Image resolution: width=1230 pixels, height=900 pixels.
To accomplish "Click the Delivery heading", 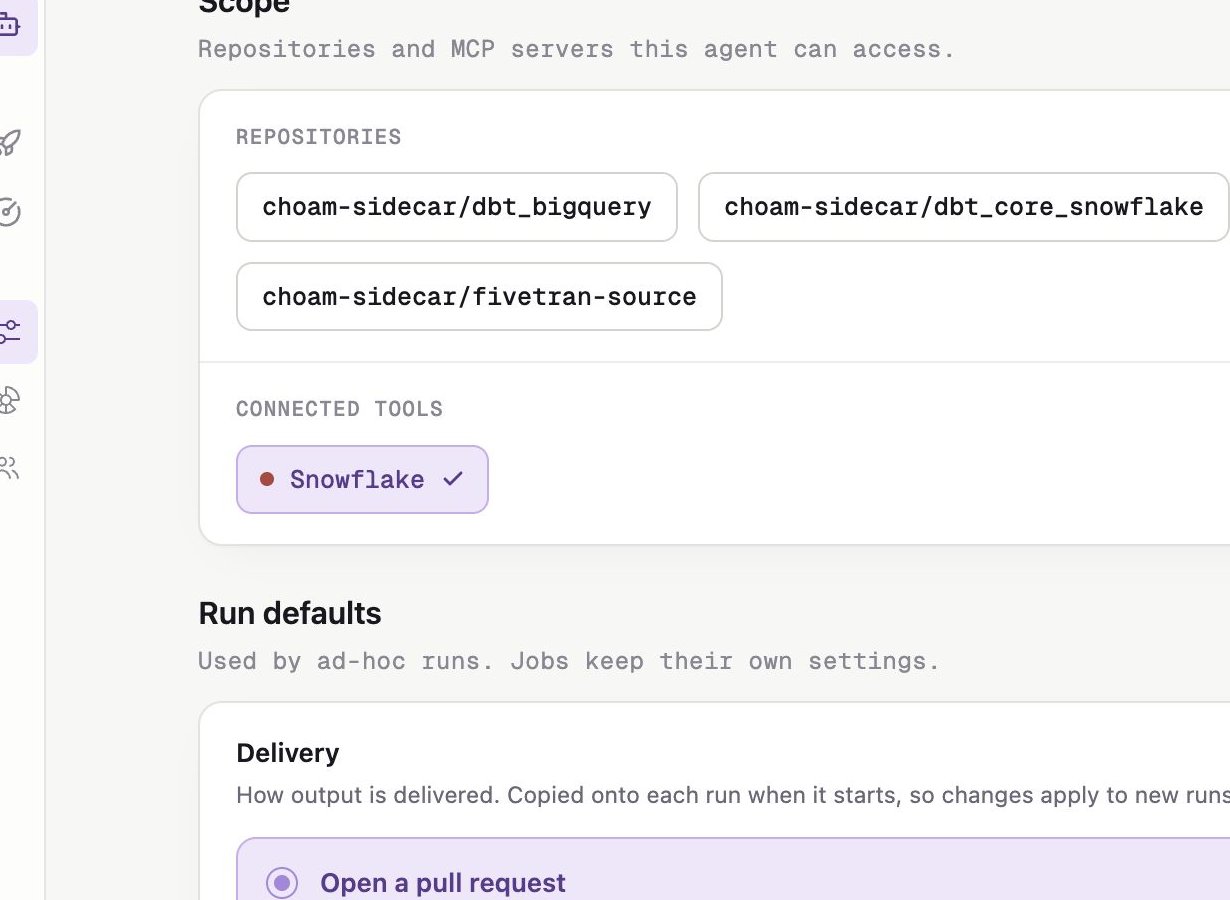I will click(288, 753).
